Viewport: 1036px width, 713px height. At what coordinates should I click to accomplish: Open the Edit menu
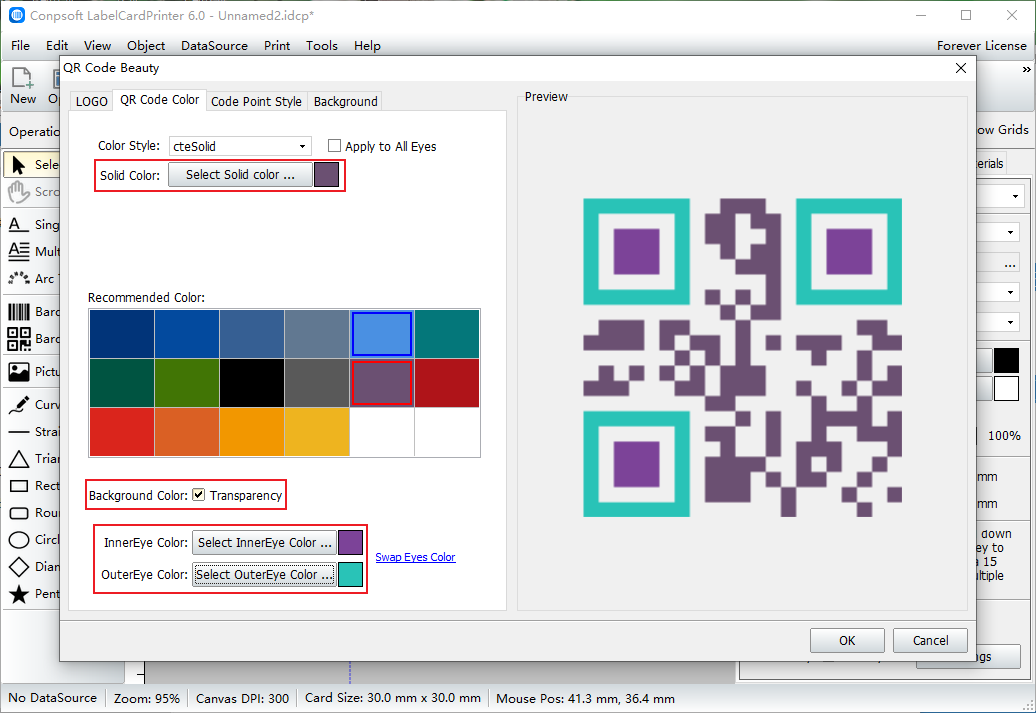coord(57,46)
